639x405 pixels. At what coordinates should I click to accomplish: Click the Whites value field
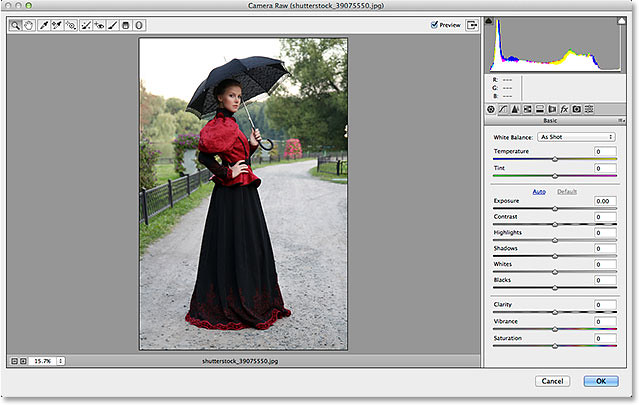click(605, 264)
